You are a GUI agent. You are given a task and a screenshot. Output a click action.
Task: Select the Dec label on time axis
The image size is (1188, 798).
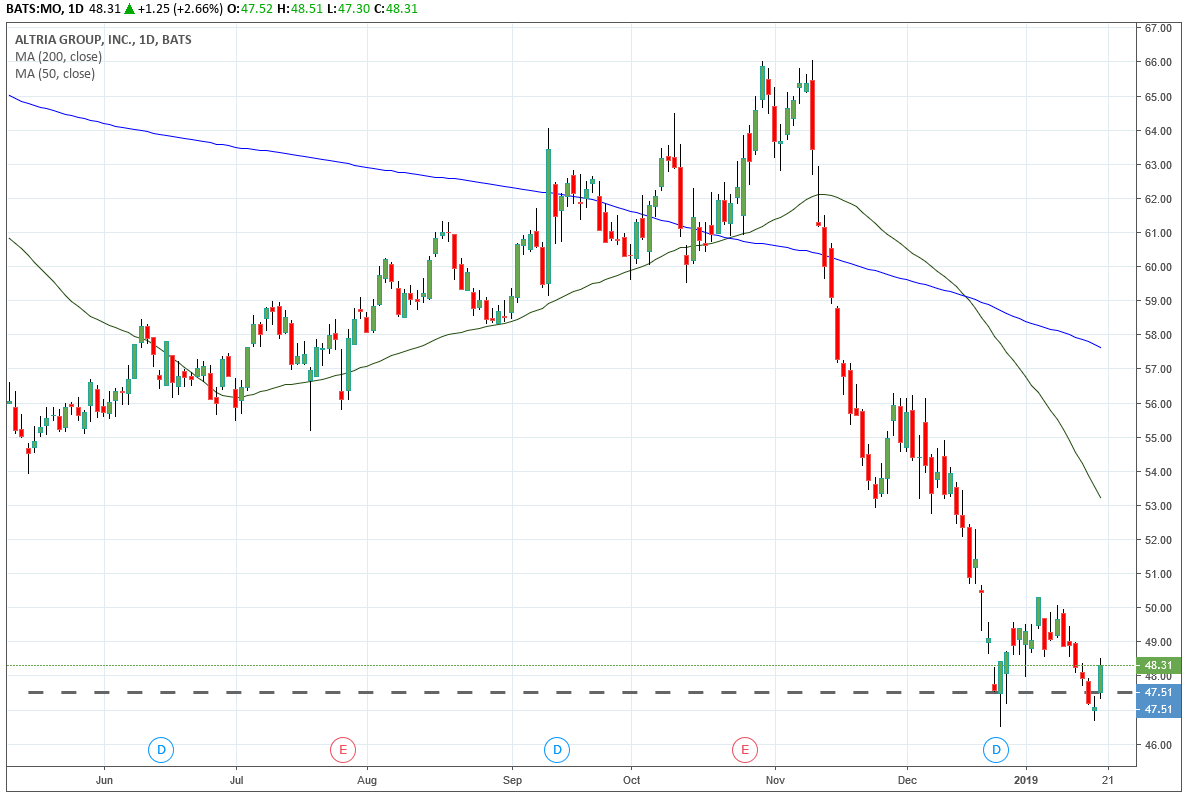[x=906, y=780]
